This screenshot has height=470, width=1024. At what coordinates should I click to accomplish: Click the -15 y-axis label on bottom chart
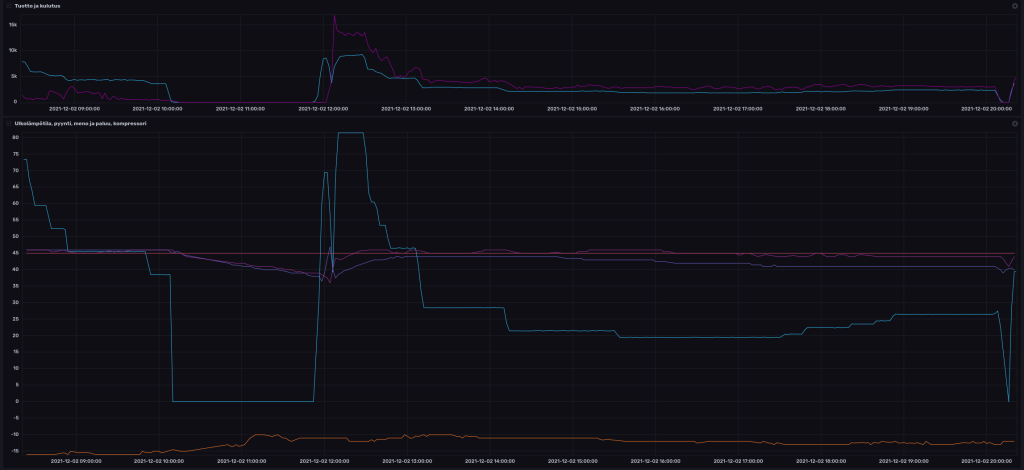(x=15, y=451)
